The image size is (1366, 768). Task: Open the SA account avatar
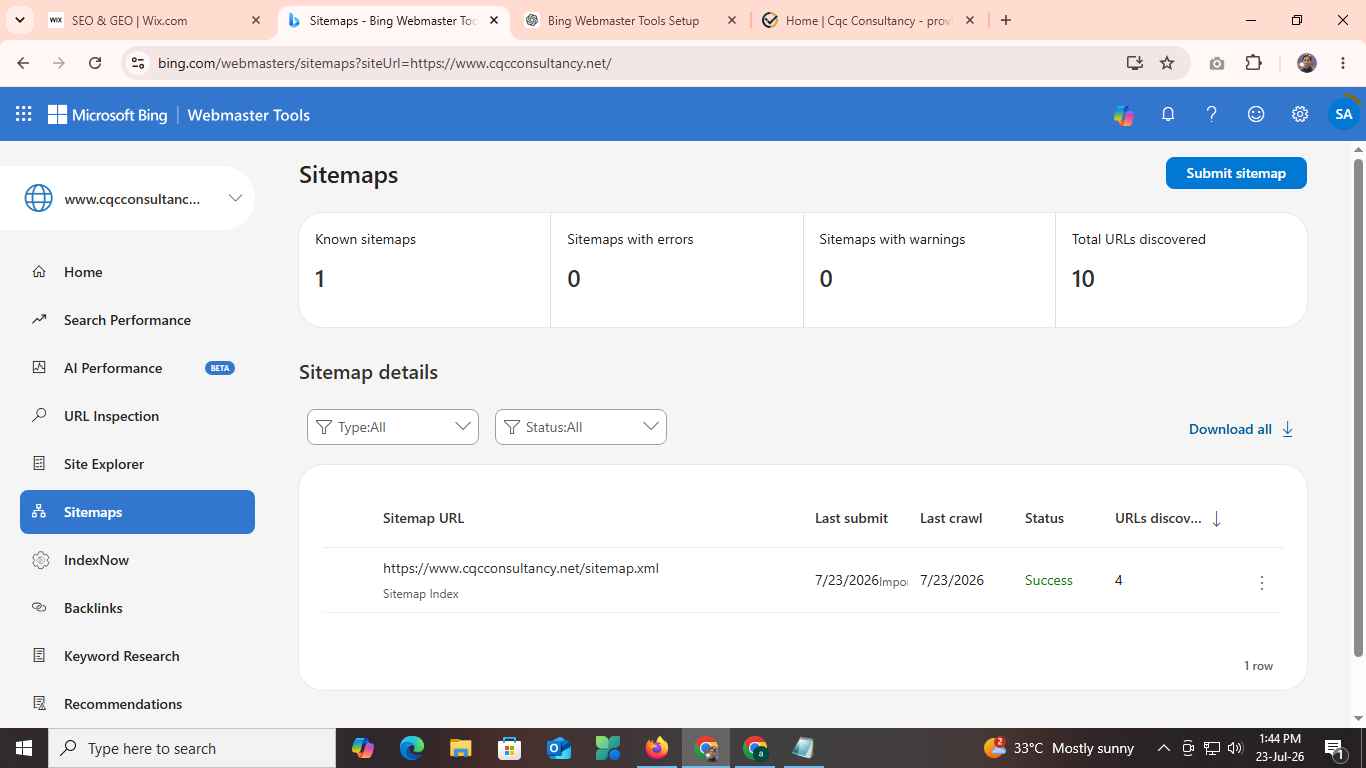[x=1344, y=115]
